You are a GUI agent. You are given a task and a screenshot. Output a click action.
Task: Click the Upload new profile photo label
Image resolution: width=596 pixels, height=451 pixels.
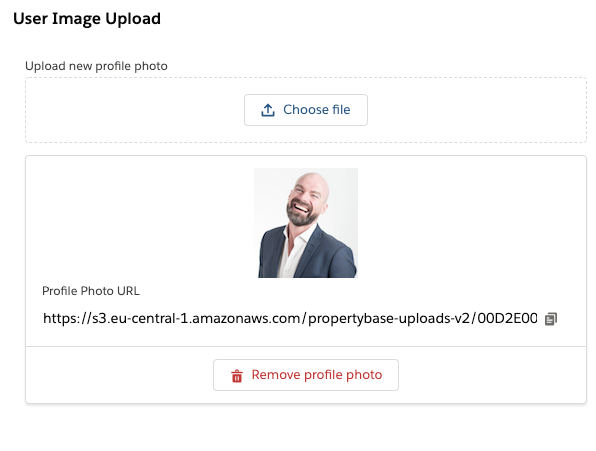[96, 66]
